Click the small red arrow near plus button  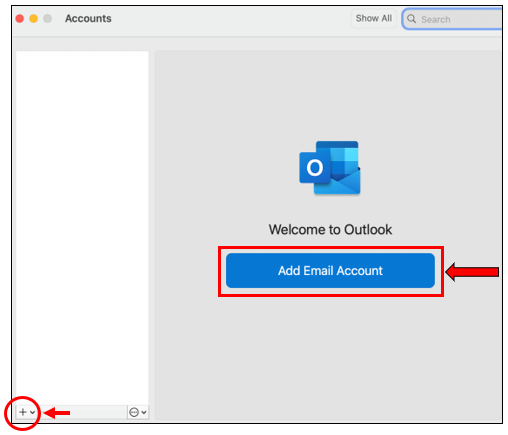(x=57, y=413)
